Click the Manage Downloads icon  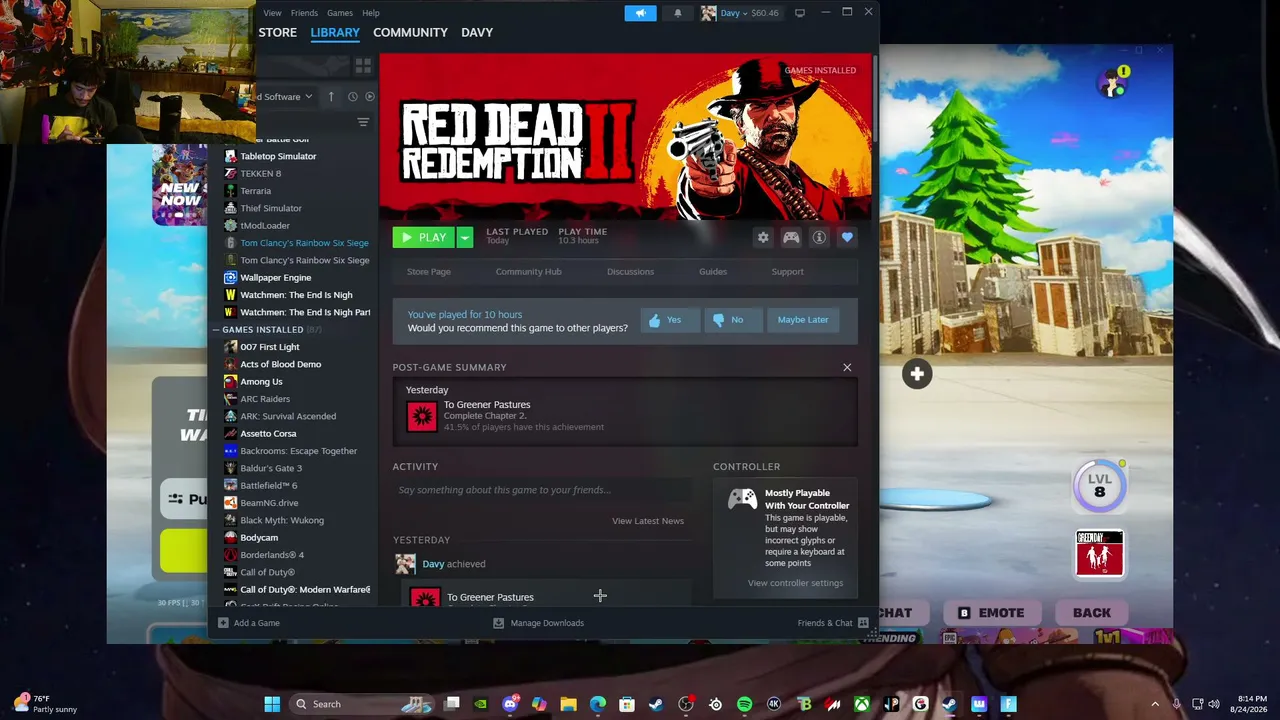pos(498,623)
